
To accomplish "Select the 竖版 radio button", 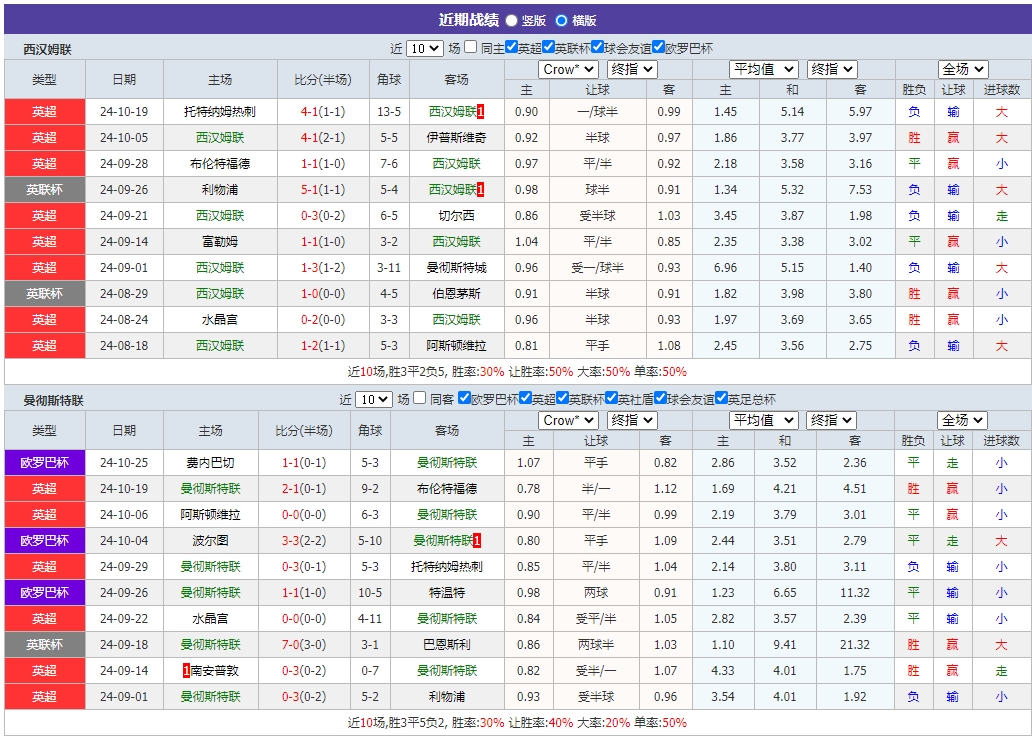I will 510,17.
